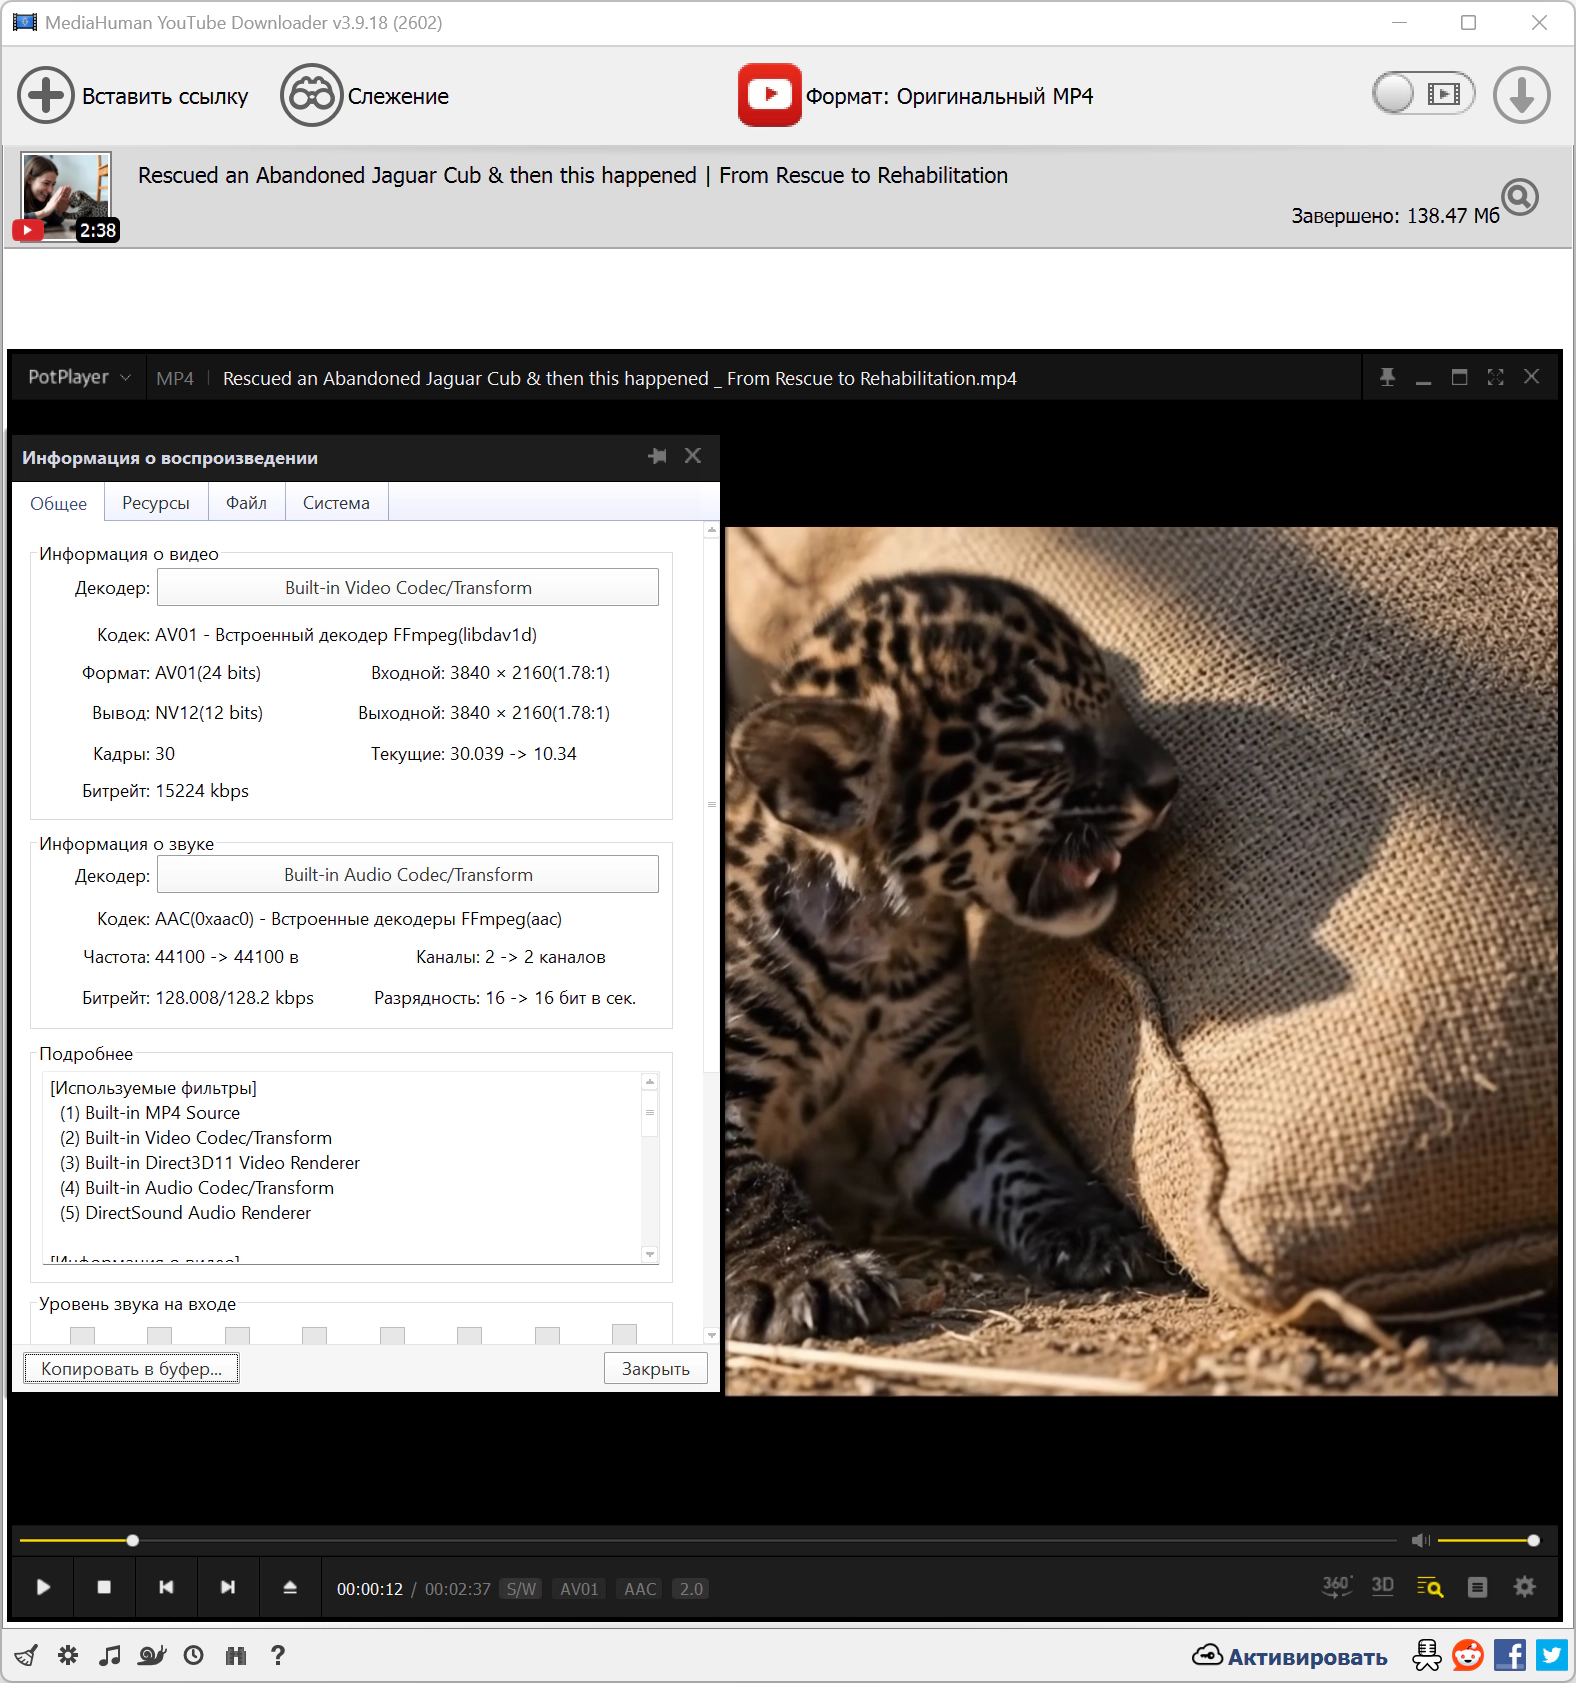Open the Tracking binoculars icon
1576x1683 pixels.
click(x=311, y=96)
